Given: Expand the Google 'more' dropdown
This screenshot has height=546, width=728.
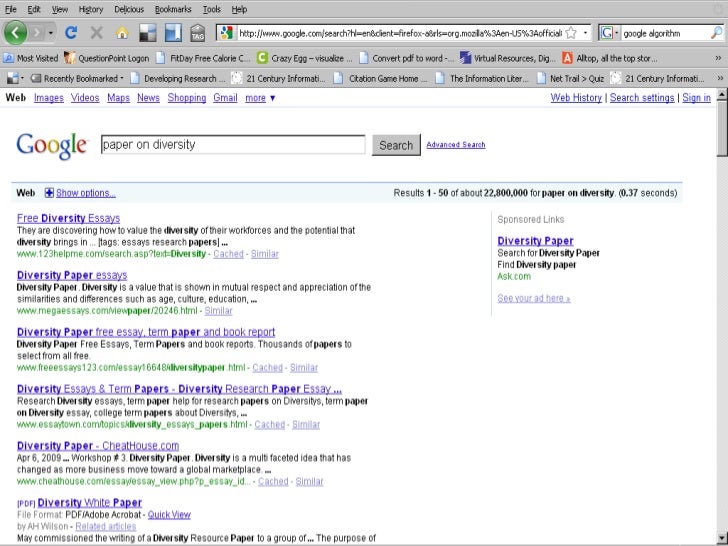Looking at the screenshot, I should pyautogui.click(x=260, y=98).
